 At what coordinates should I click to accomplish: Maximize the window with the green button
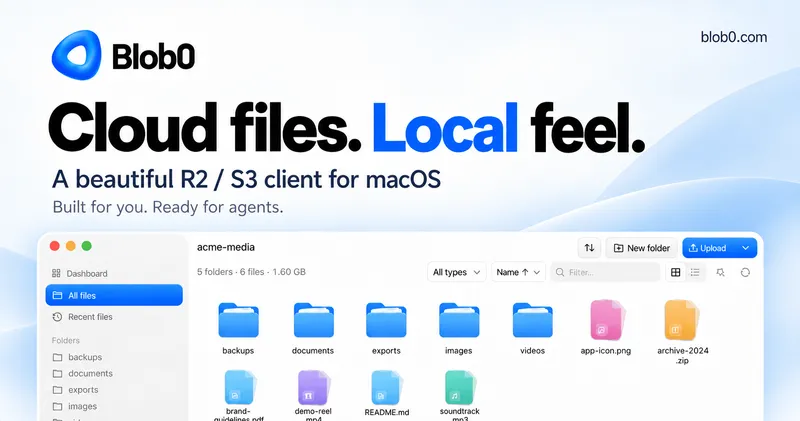pos(87,246)
